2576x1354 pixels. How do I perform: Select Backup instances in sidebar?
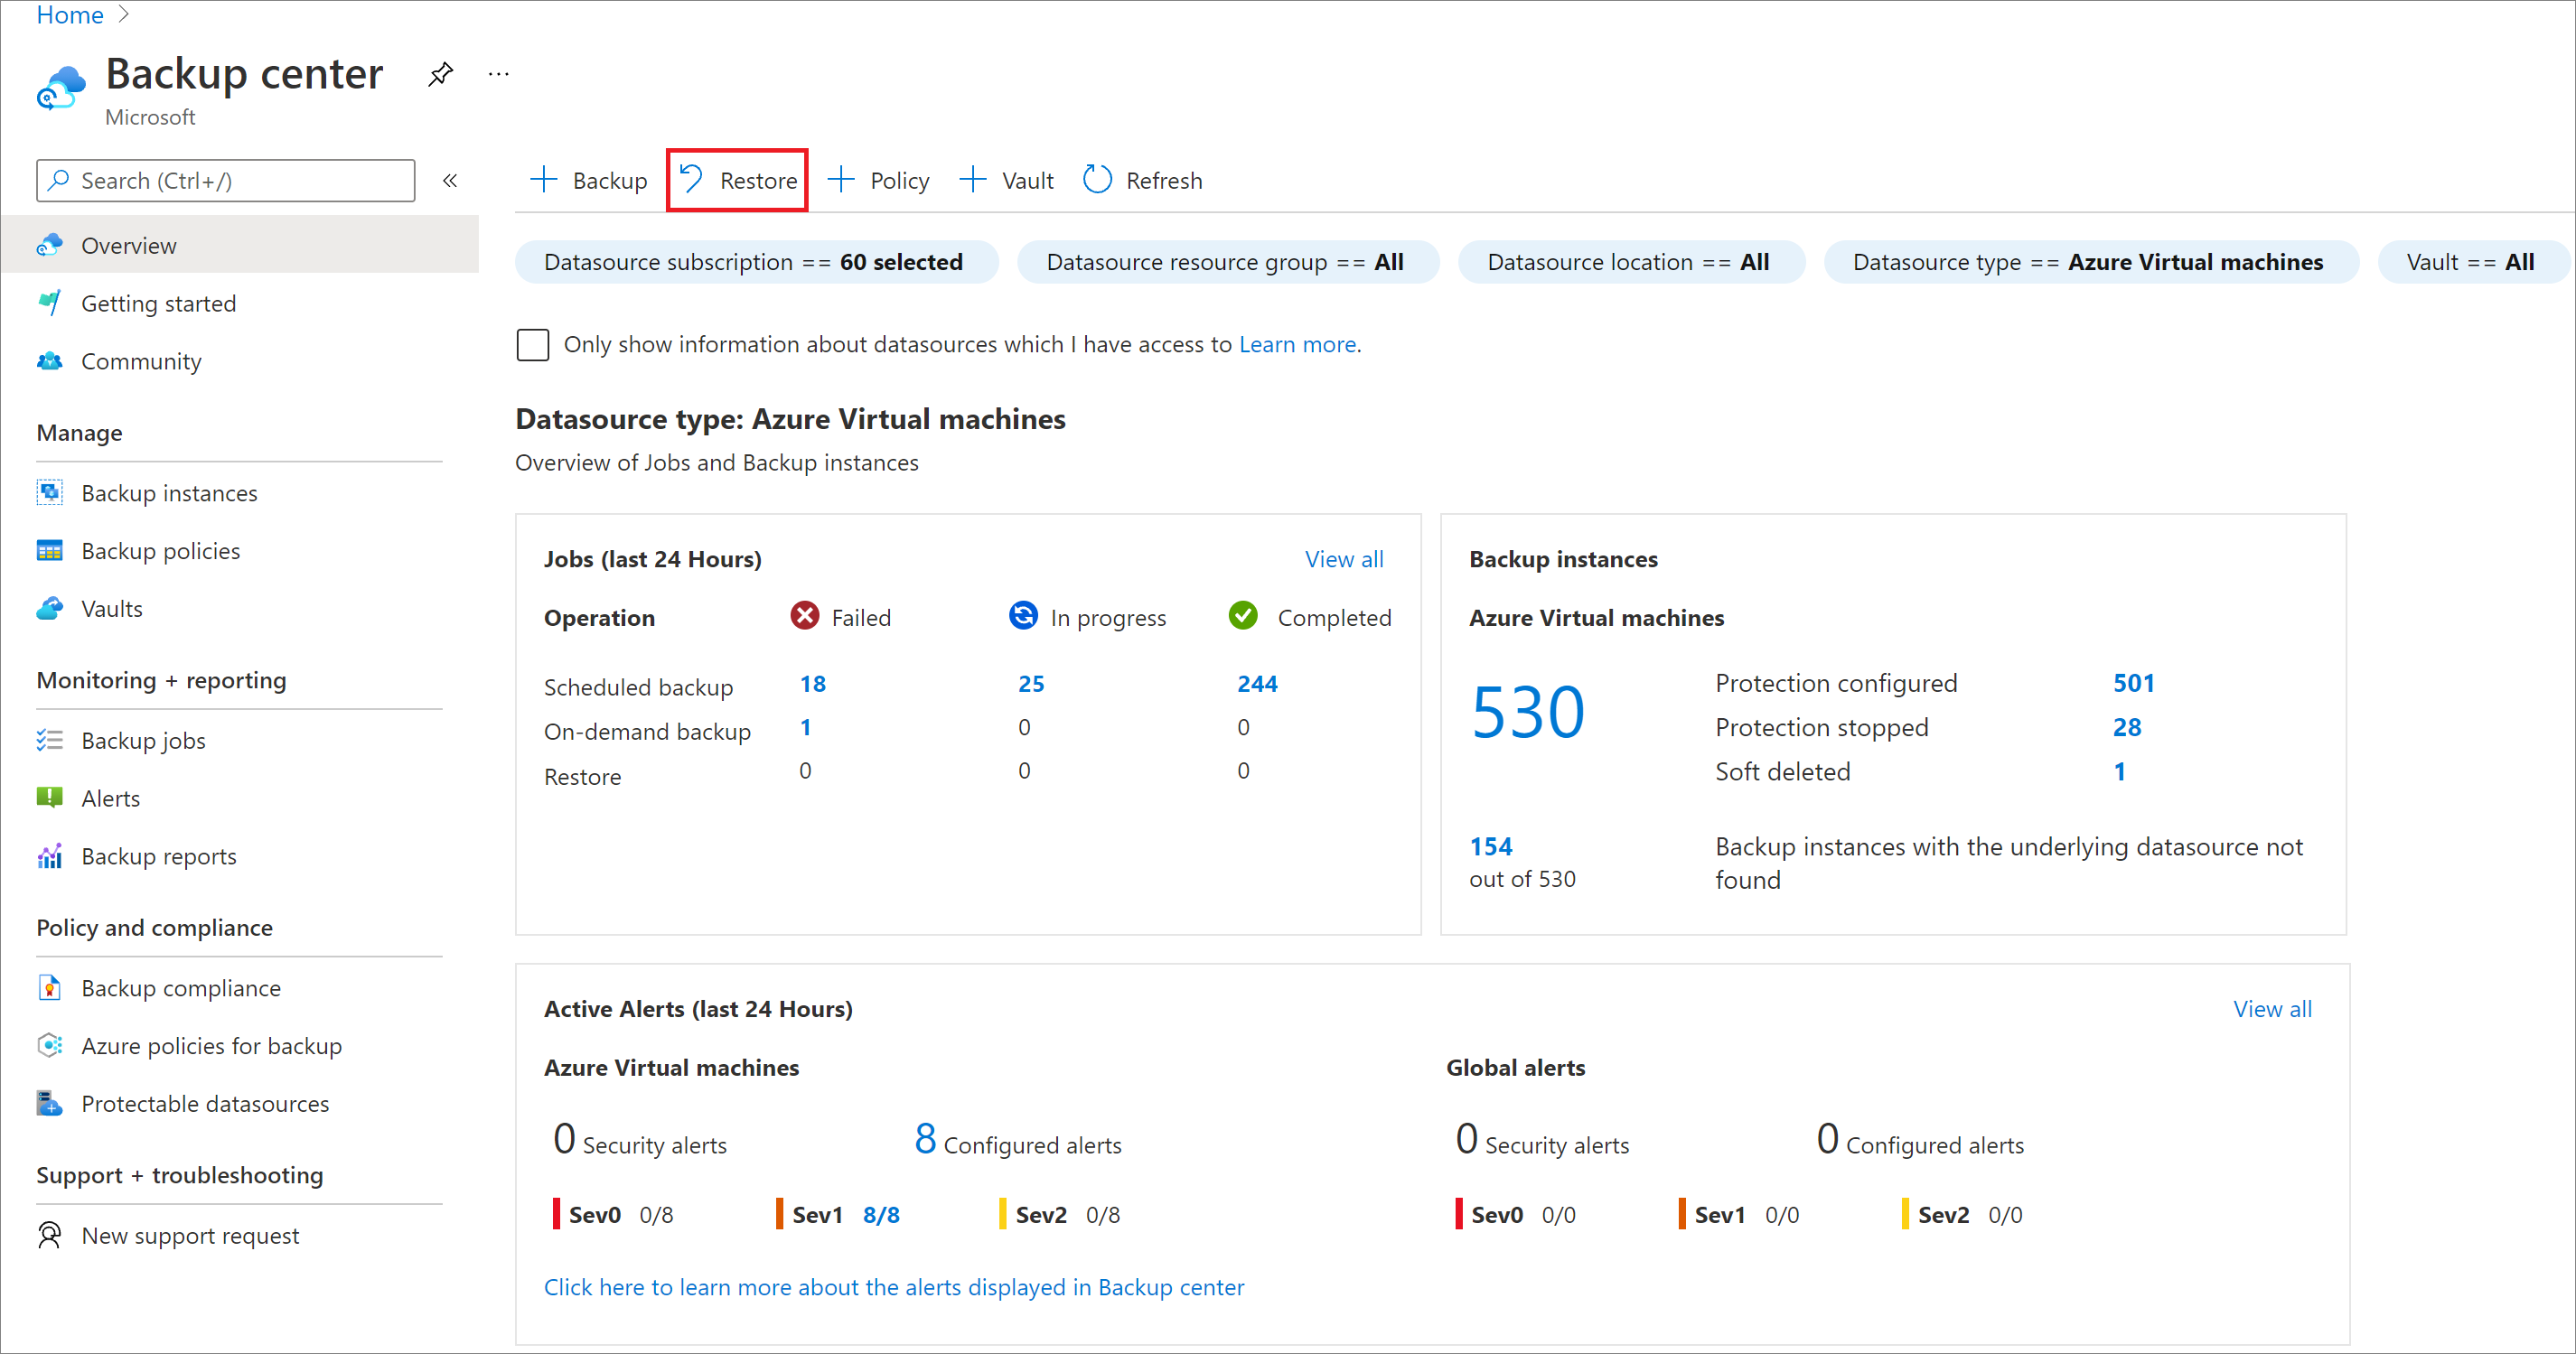(171, 490)
